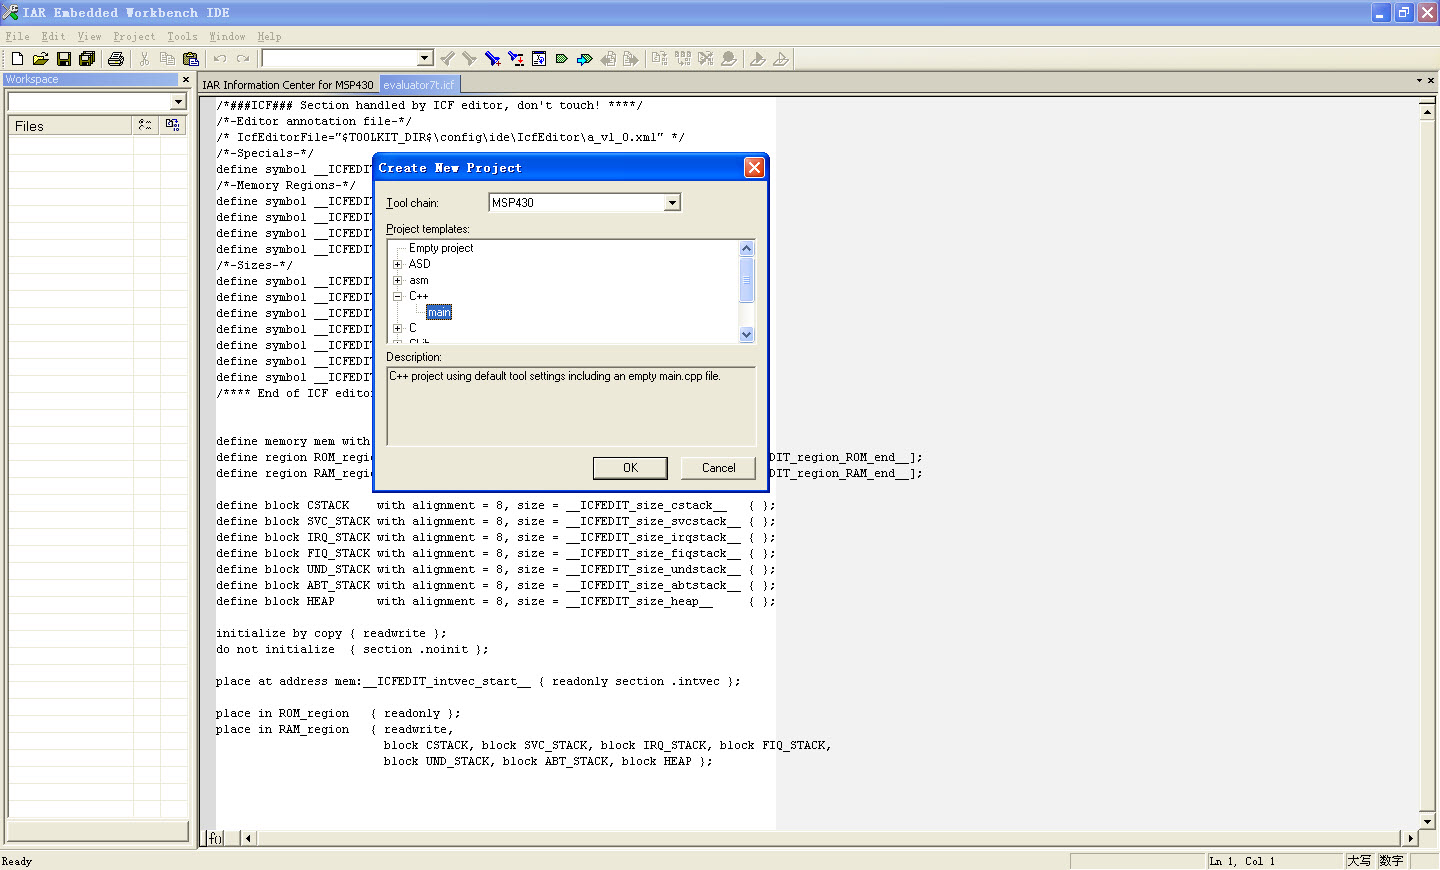Click the Redo arrow icon
This screenshot has height=870, width=1440.
tap(243, 59)
